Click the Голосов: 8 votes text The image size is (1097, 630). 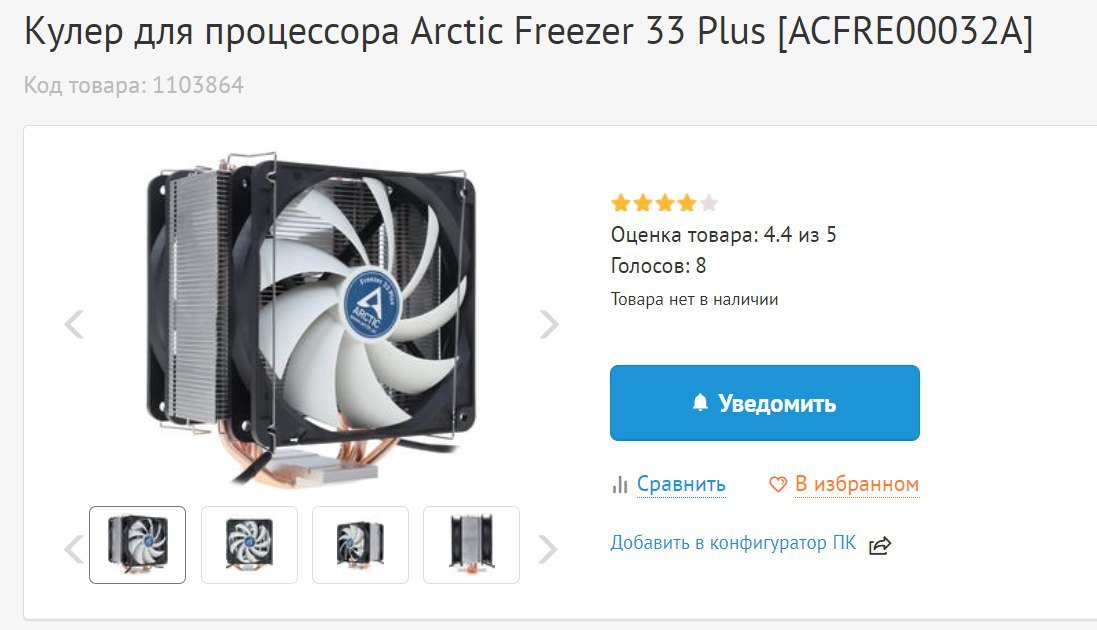[658, 266]
